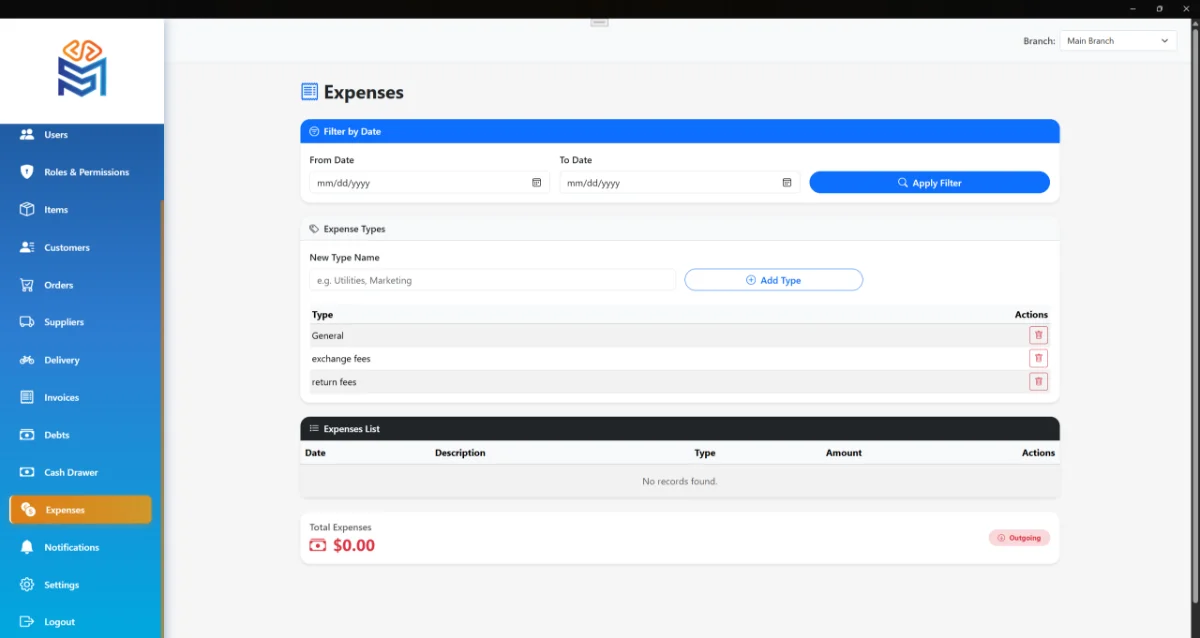
Task: Open the To Date calendar picker icon
Action: 787,183
